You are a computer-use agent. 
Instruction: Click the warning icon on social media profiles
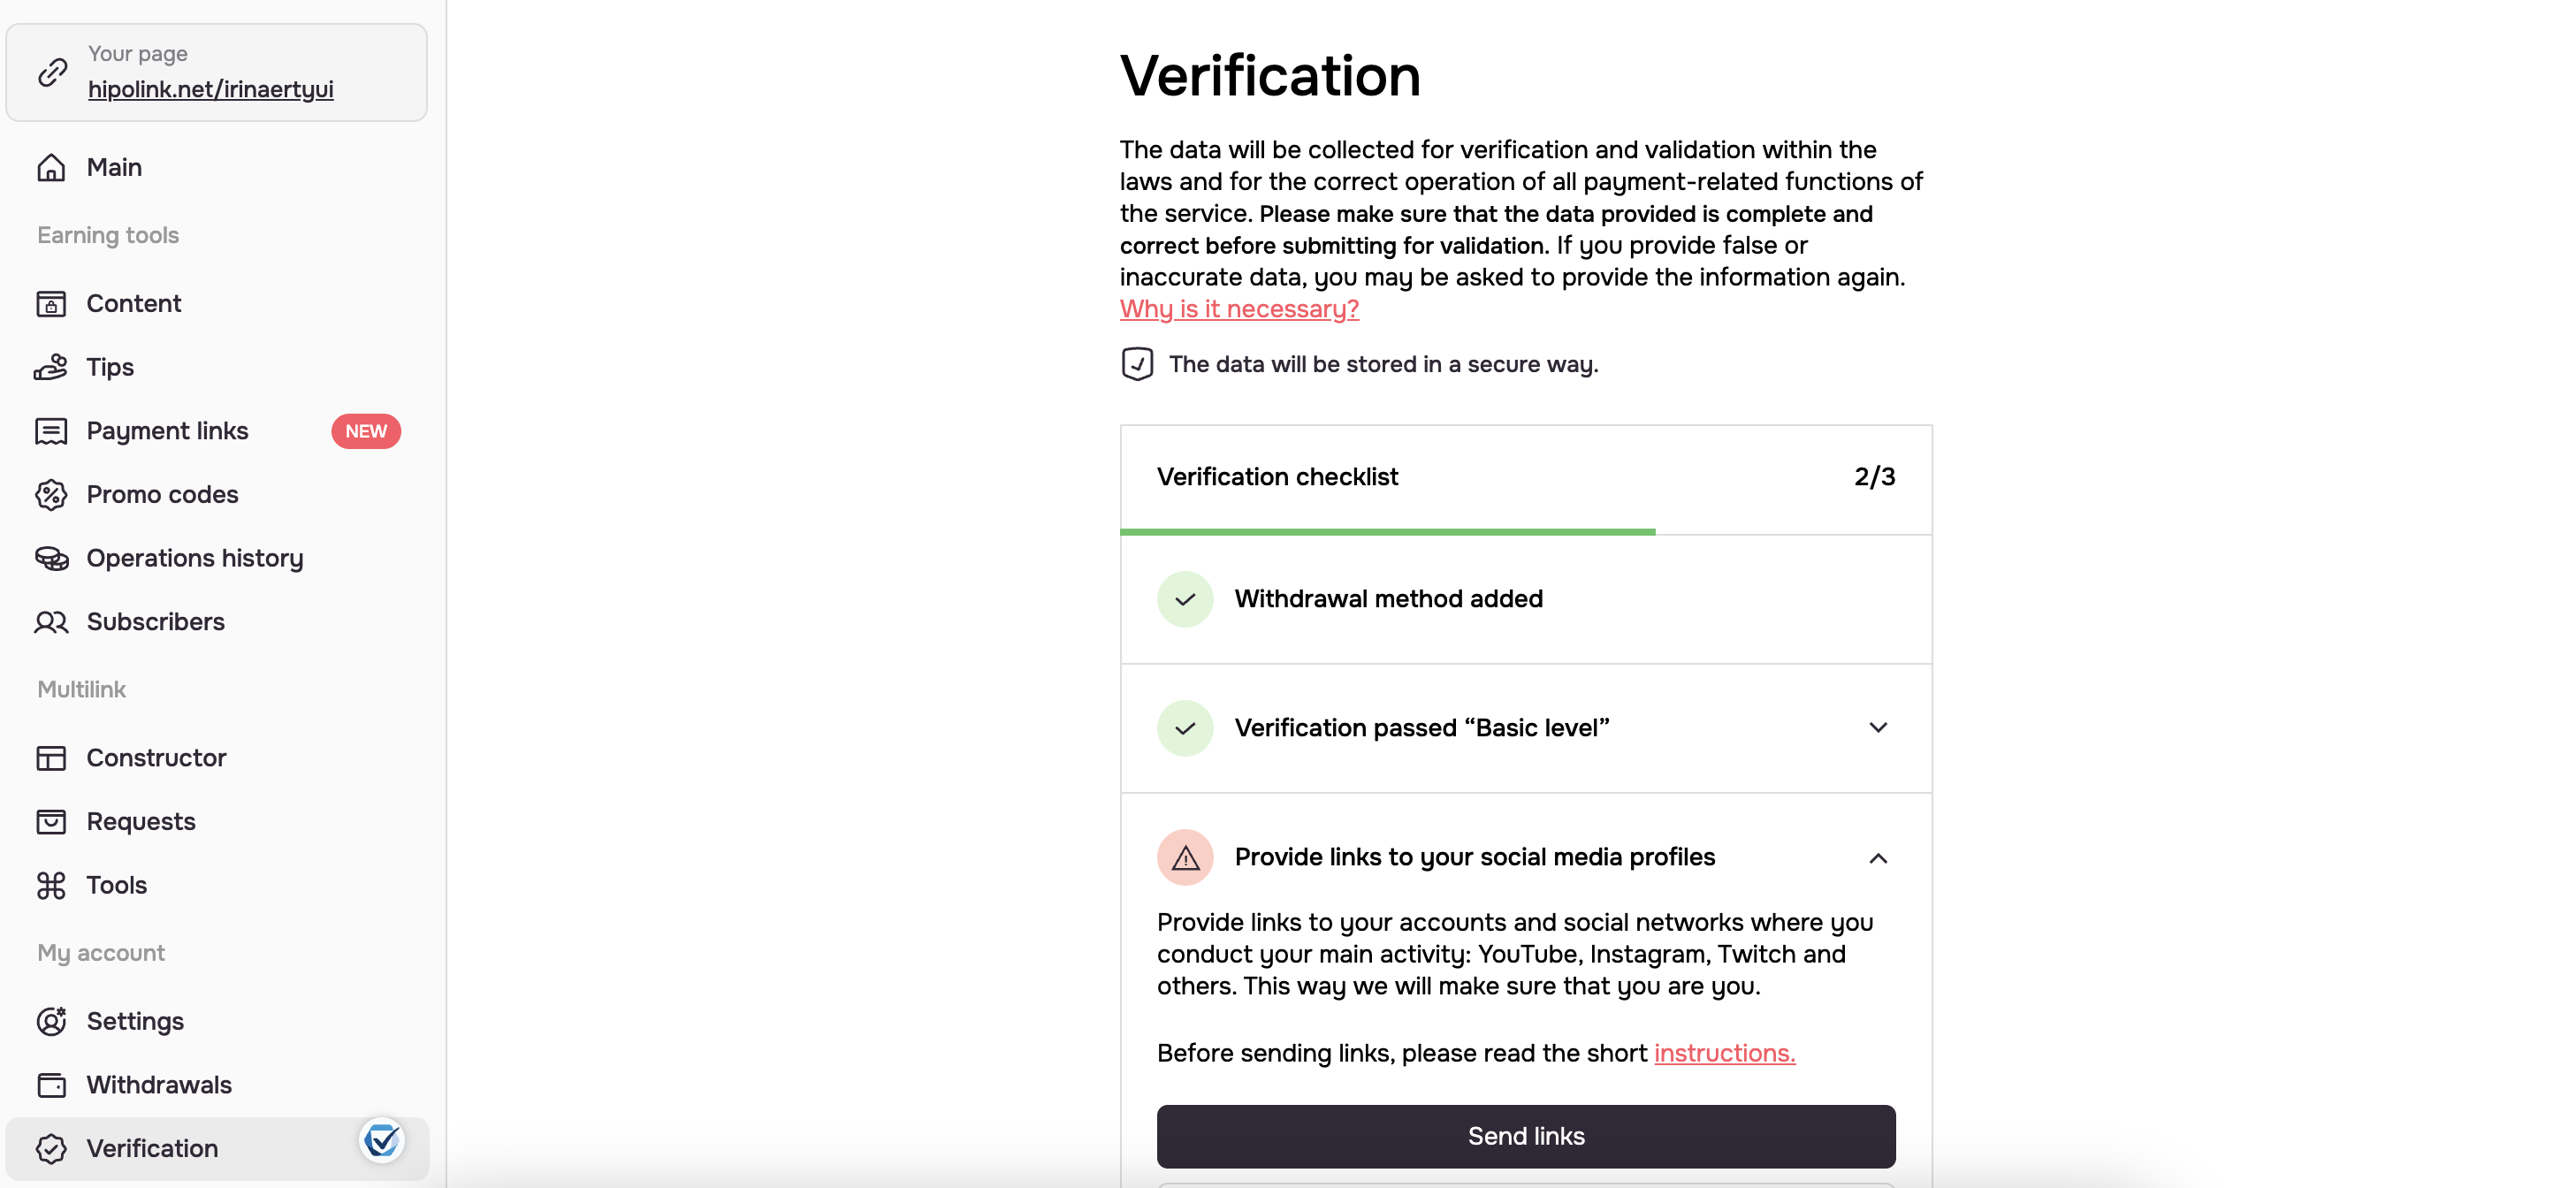pos(1185,857)
